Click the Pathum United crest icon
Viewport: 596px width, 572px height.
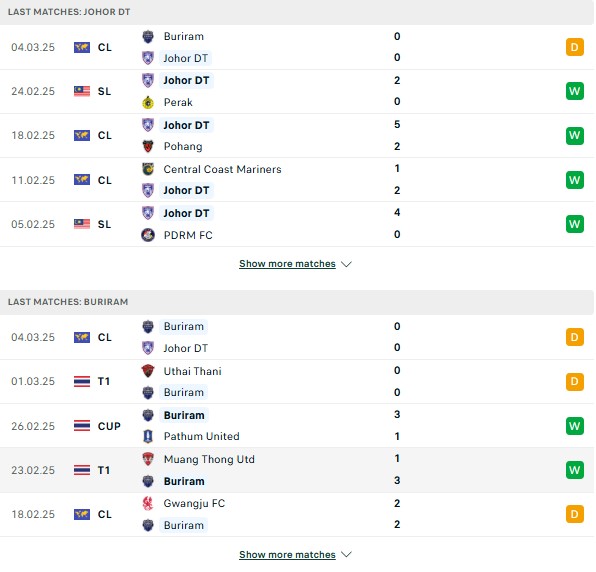(x=148, y=436)
